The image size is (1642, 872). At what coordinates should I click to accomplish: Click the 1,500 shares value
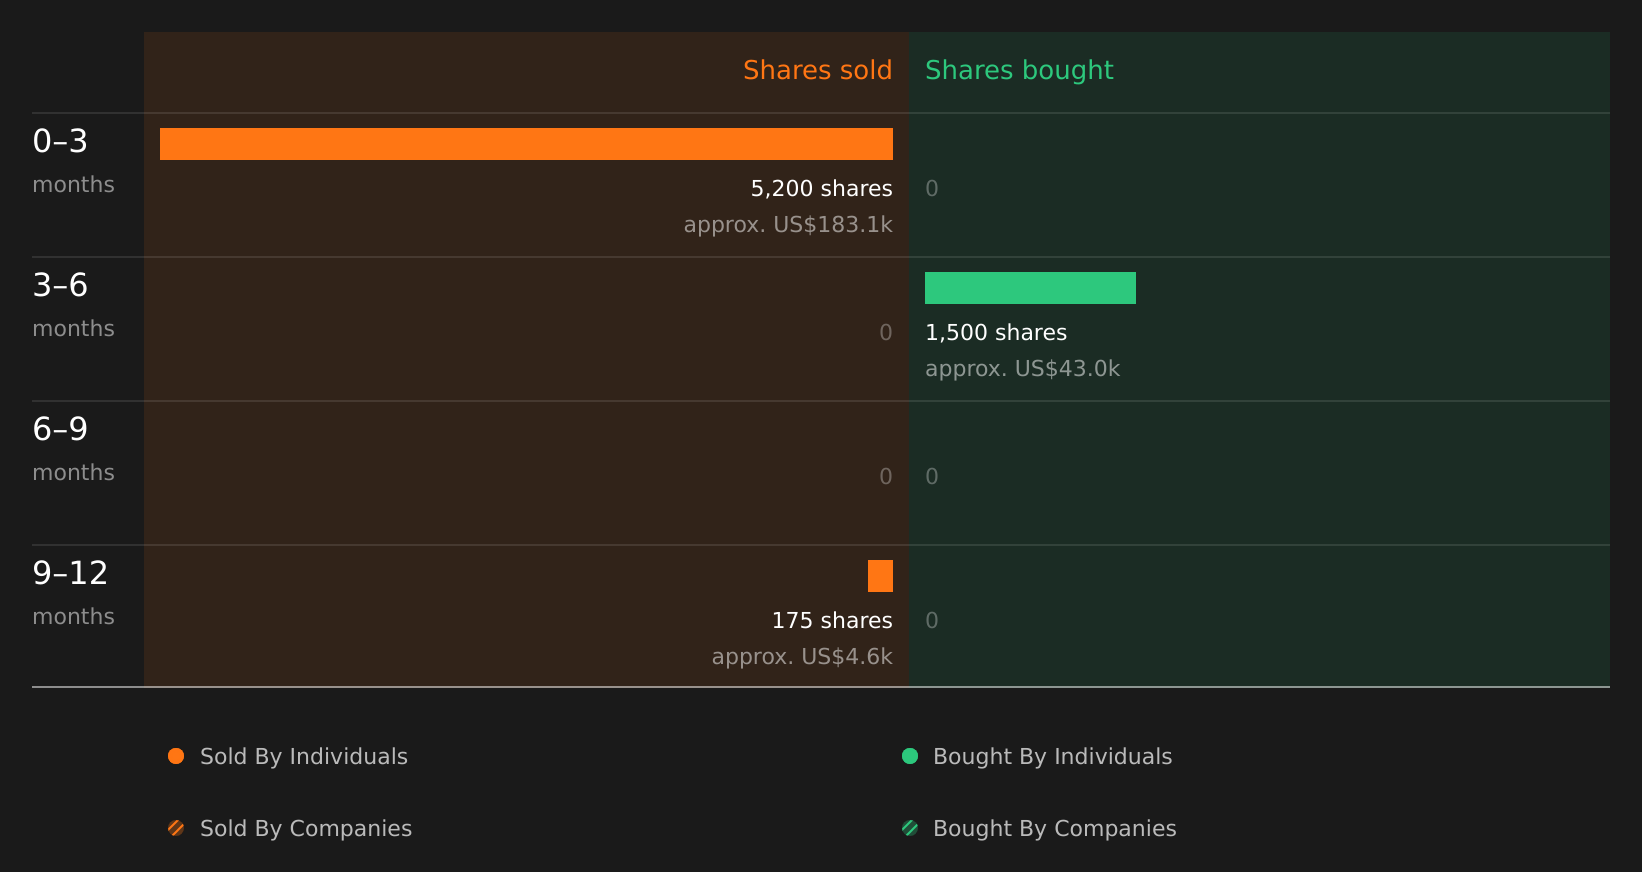click(996, 332)
